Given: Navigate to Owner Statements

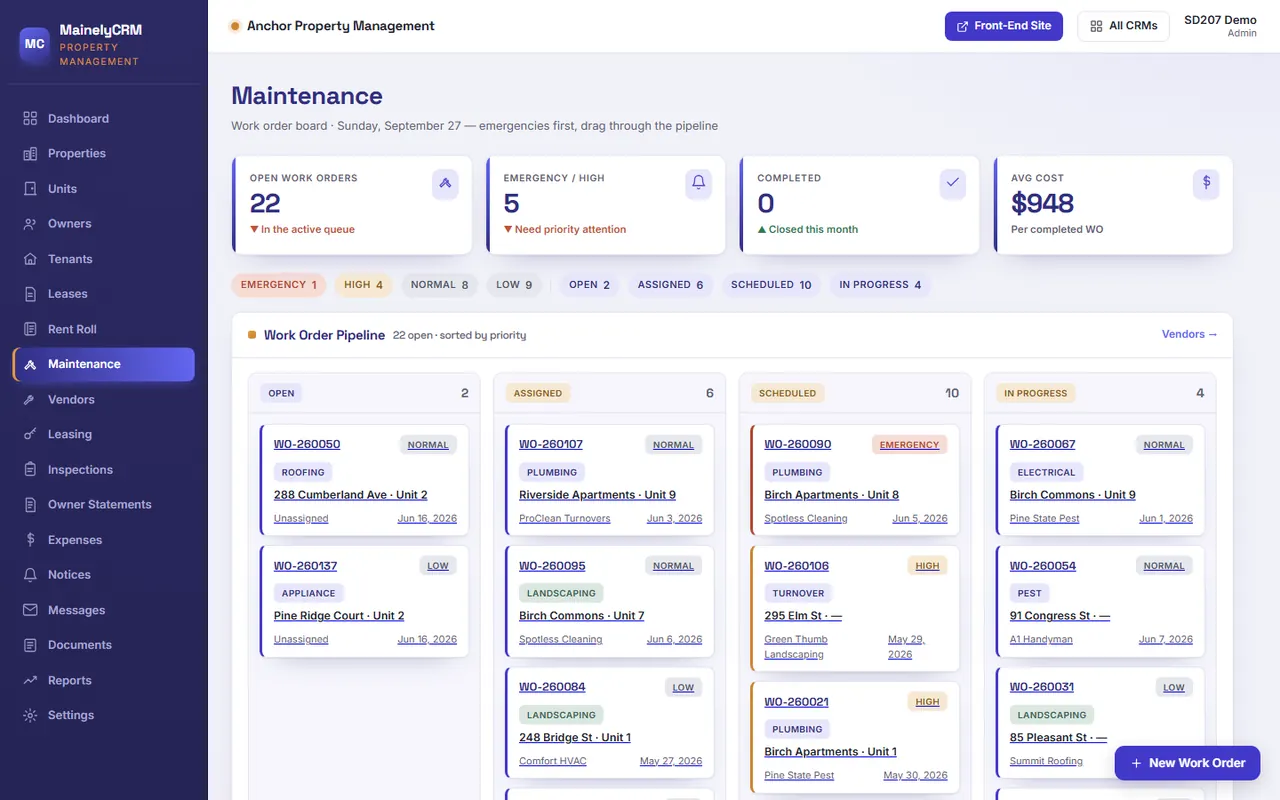Looking at the screenshot, I should (x=104, y=504).
